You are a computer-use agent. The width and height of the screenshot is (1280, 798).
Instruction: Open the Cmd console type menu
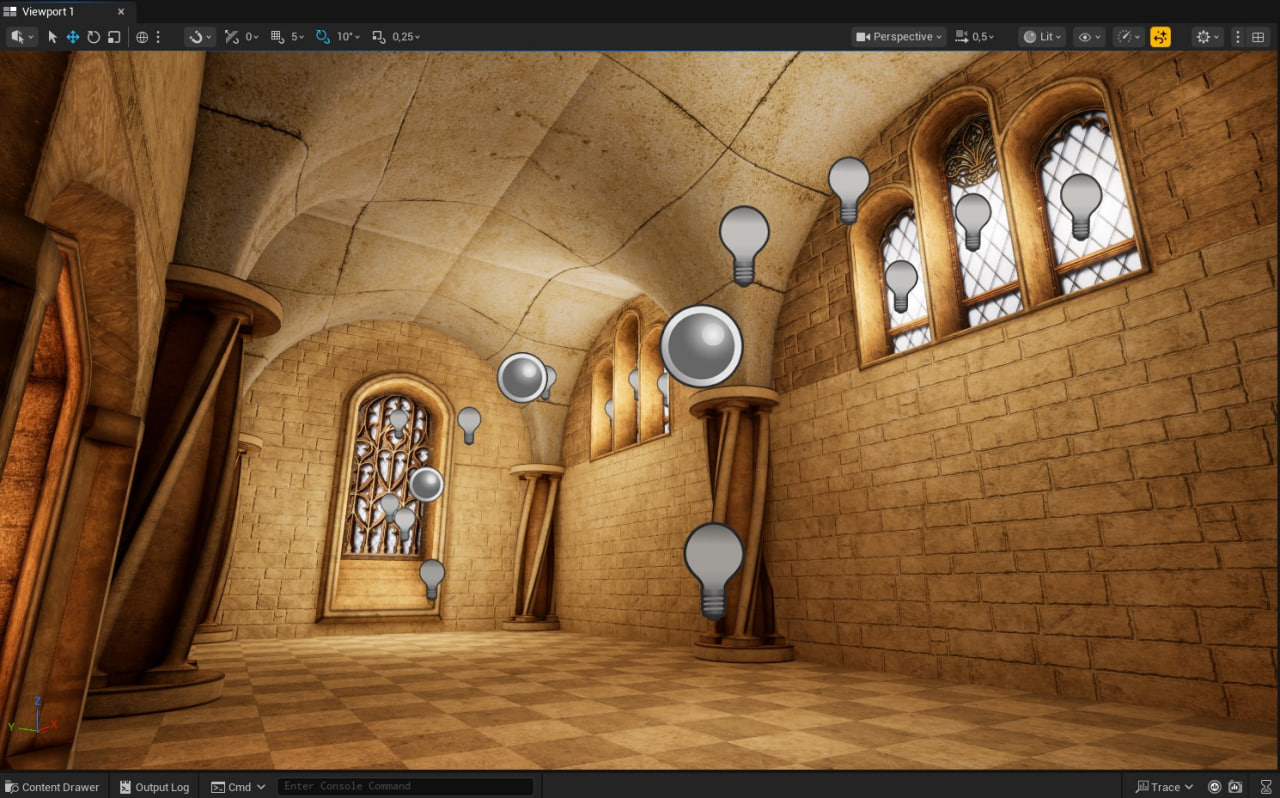click(x=238, y=787)
